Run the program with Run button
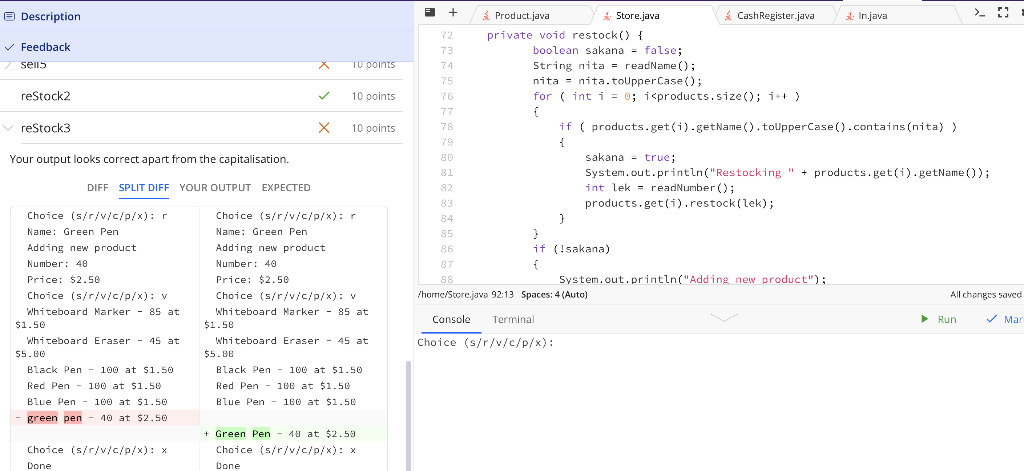1024x471 pixels. click(938, 319)
